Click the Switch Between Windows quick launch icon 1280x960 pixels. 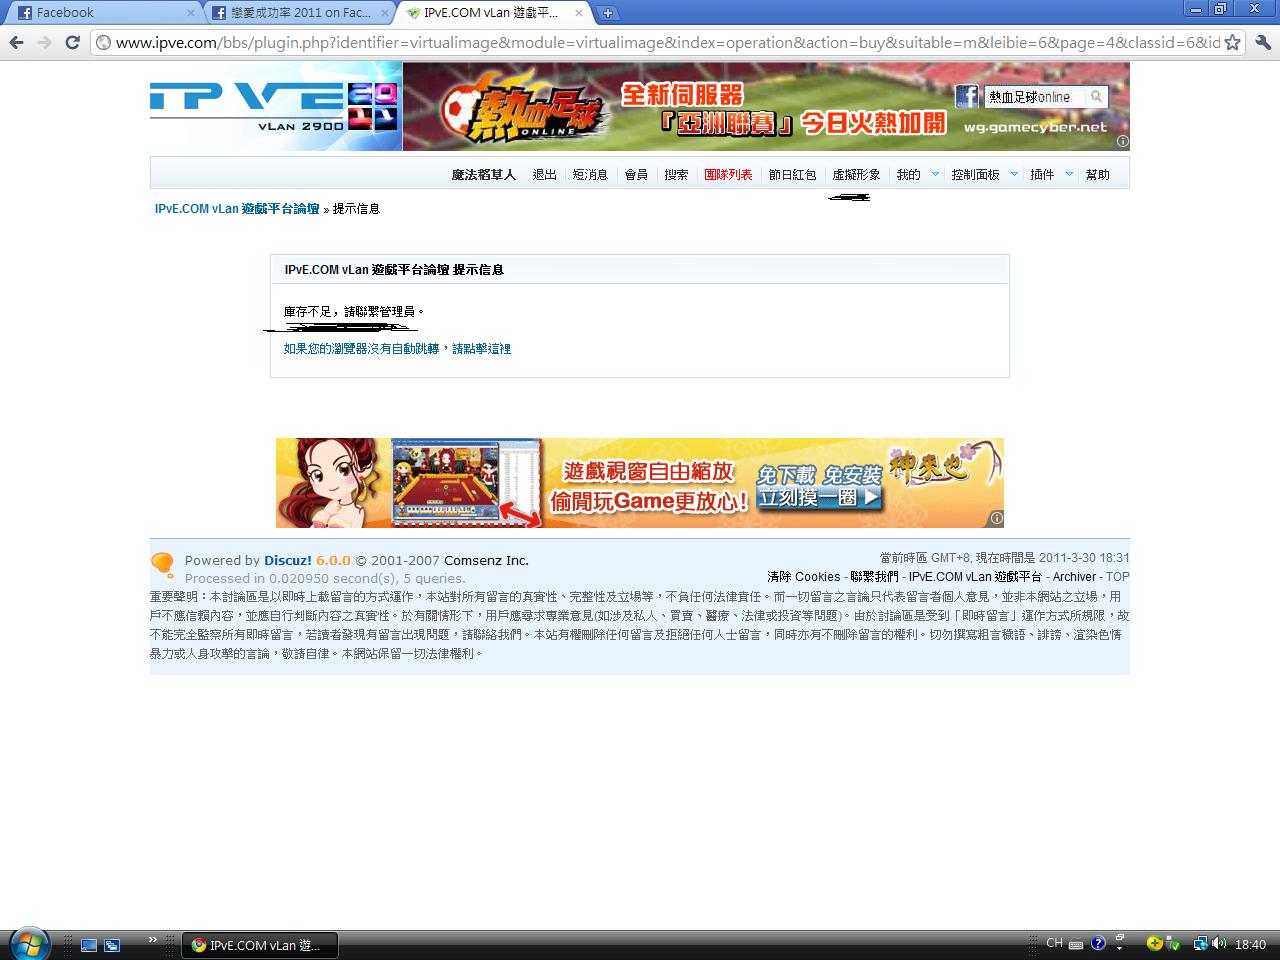(x=112, y=945)
